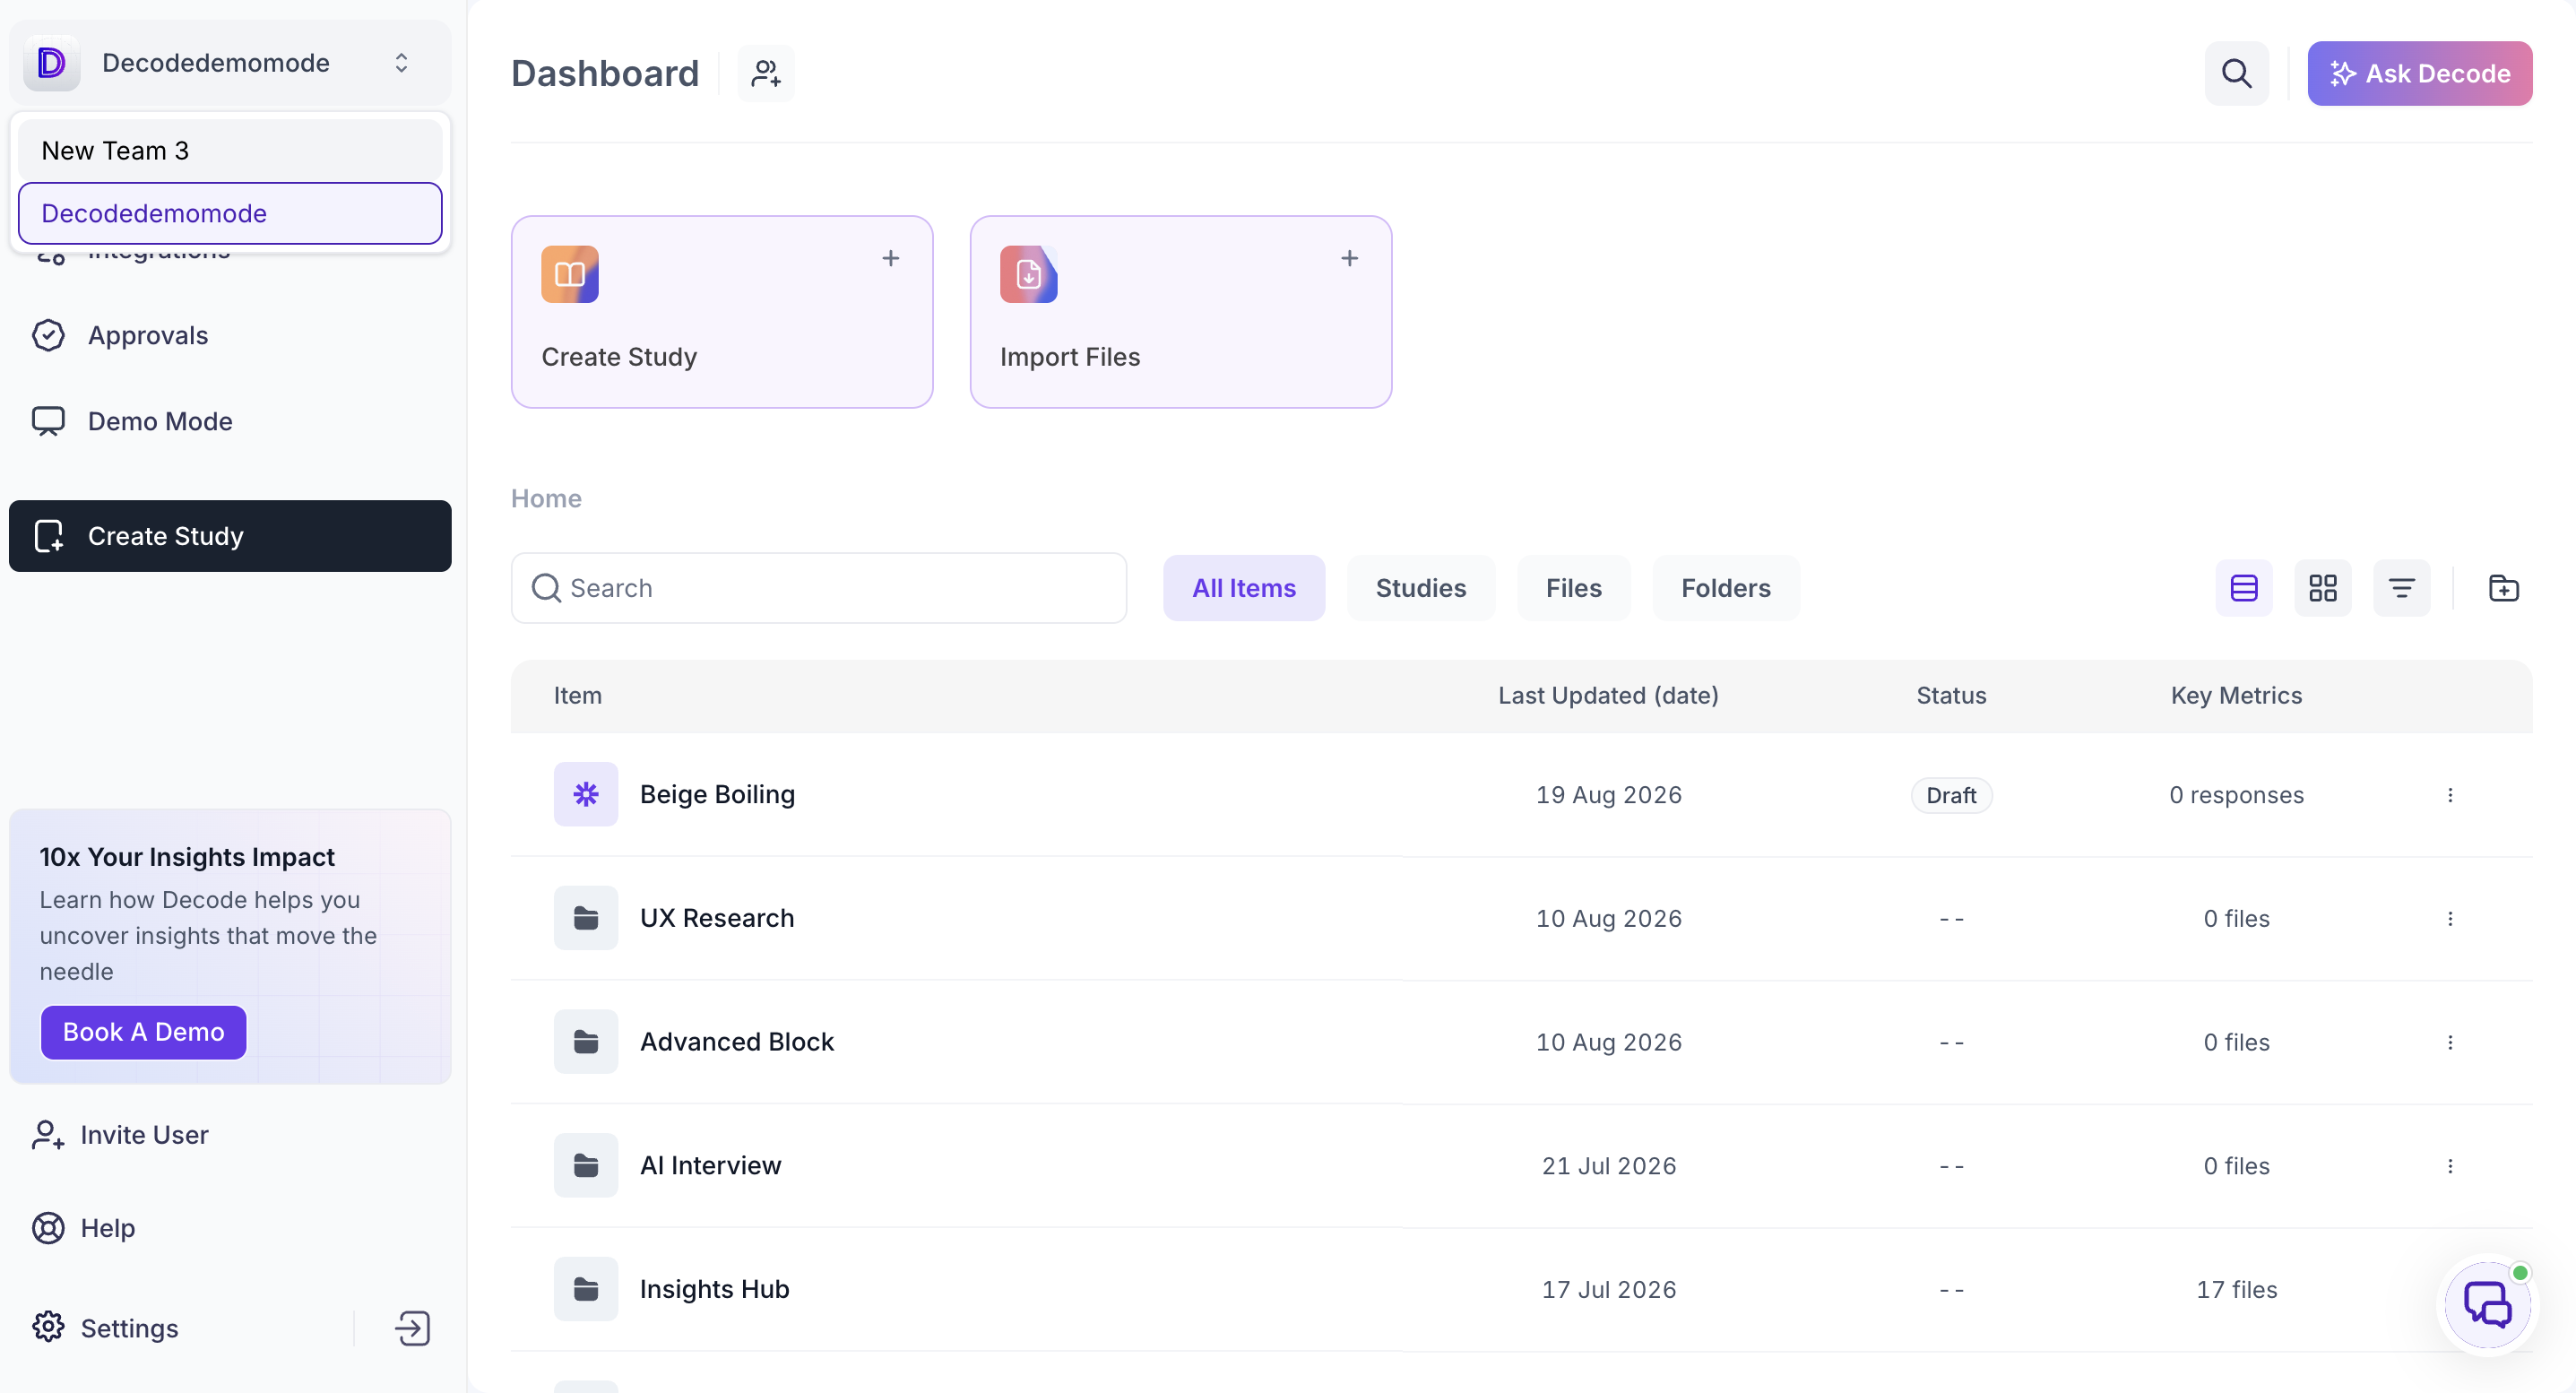Open the UX Research folder
This screenshot has height=1393, width=2576.
pos(717,918)
